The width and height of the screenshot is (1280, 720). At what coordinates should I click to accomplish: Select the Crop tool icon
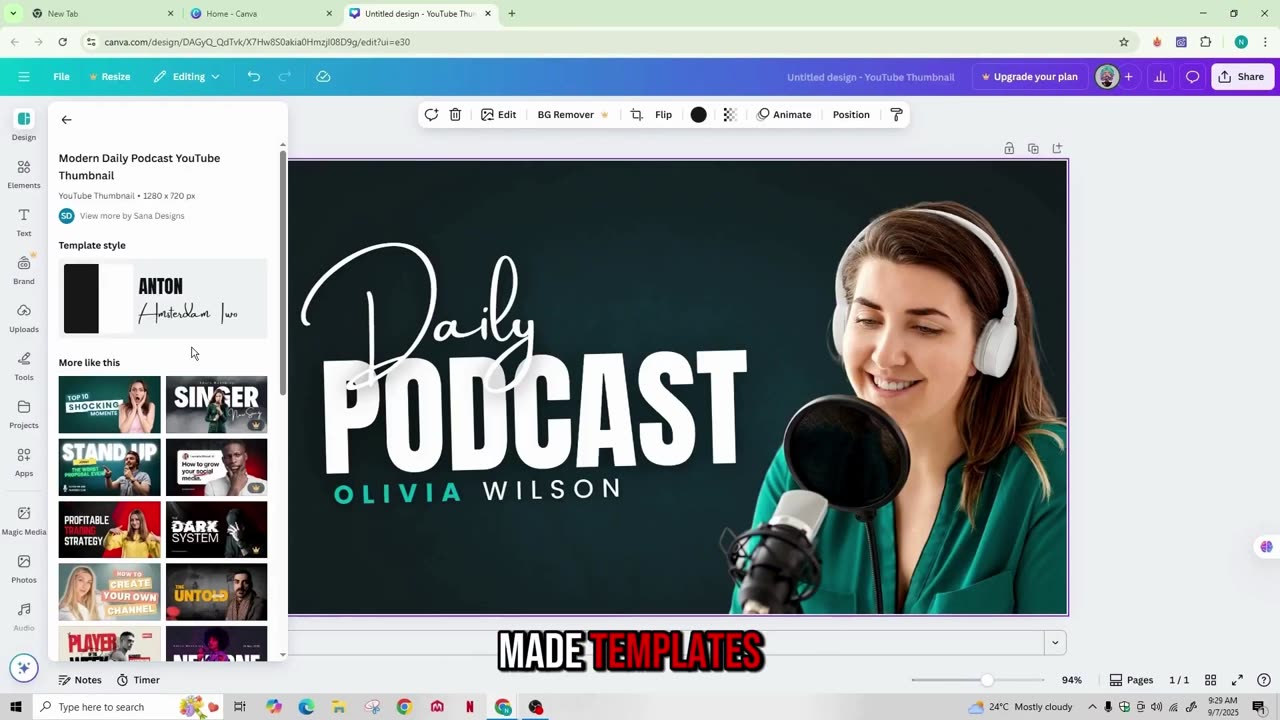(x=636, y=115)
